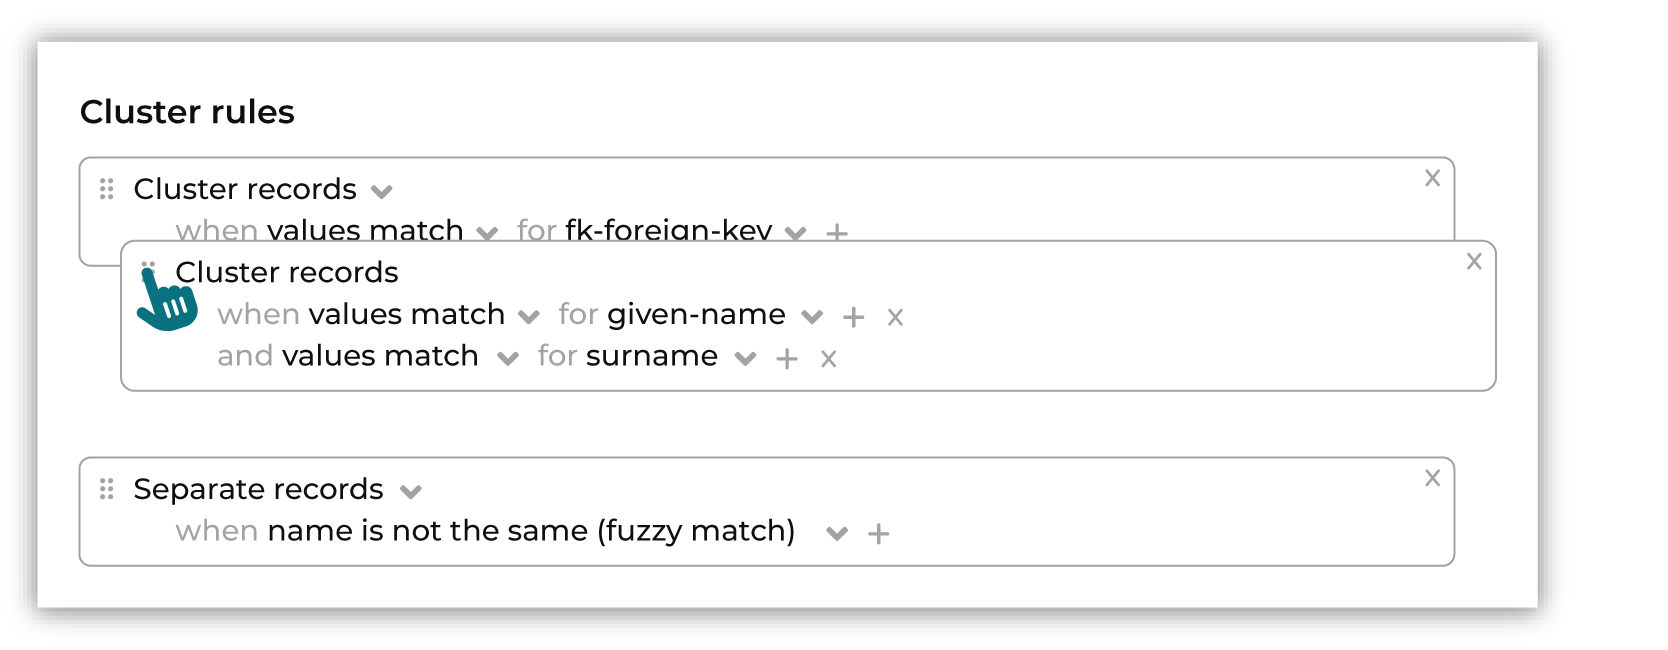Click drag handle of Separate records rule
This screenshot has width=1668, height=650.
107,489
